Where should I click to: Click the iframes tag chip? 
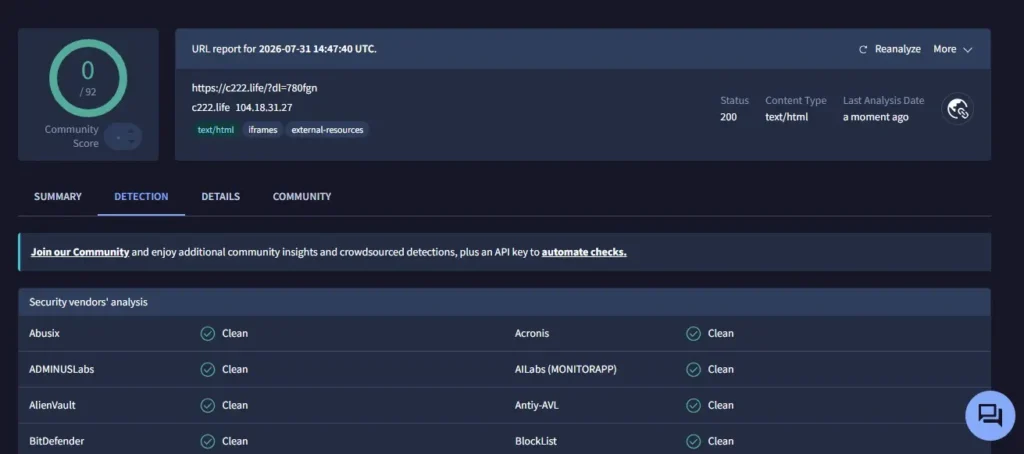click(263, 130)
